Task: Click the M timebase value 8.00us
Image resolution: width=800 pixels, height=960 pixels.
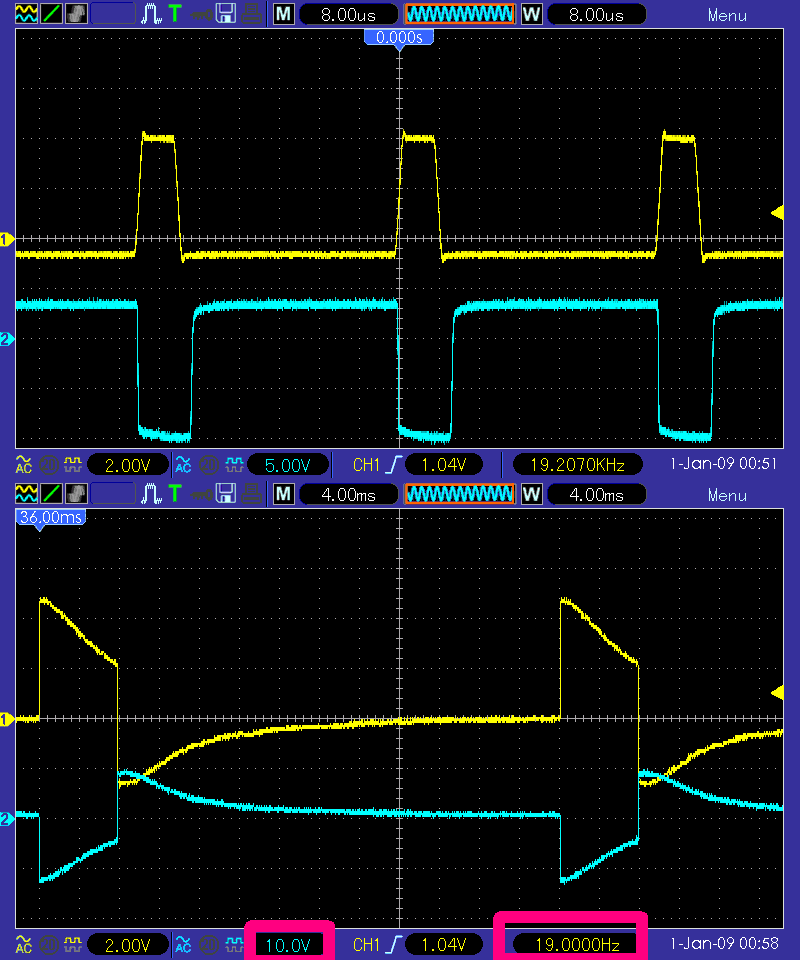Action: click(x=348, y=14)
